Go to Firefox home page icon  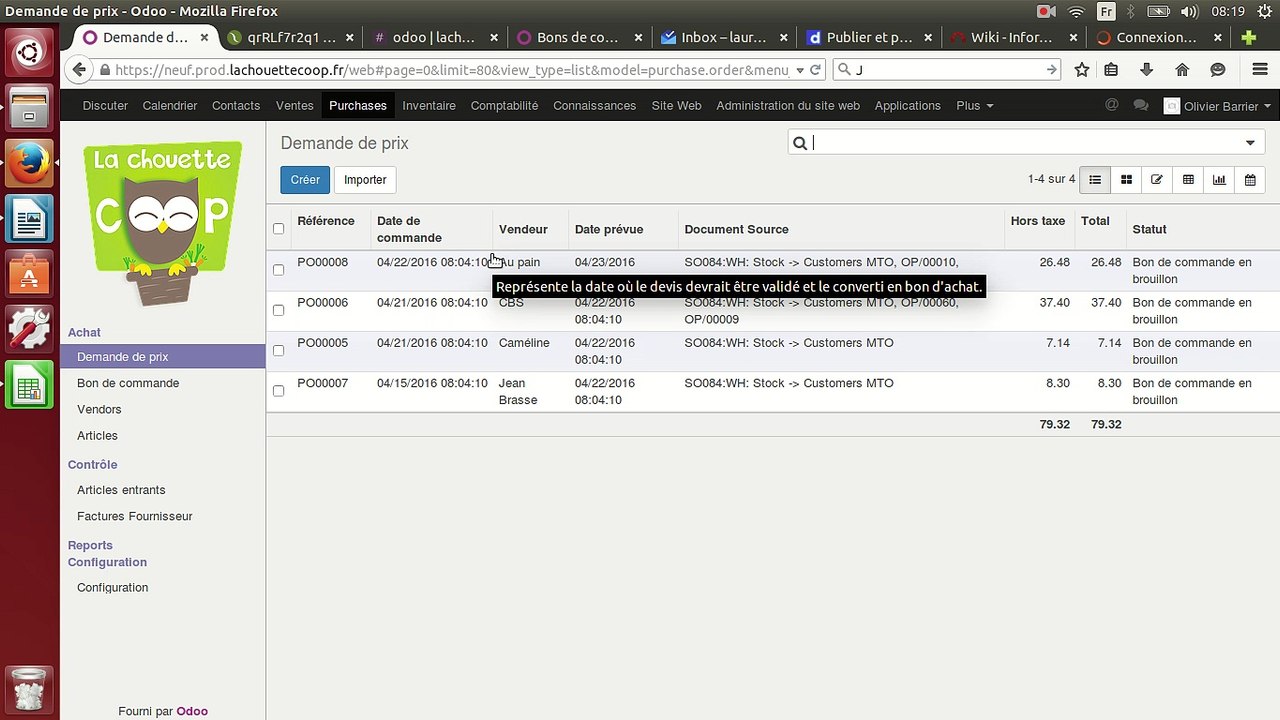(x=1182, y=70)
